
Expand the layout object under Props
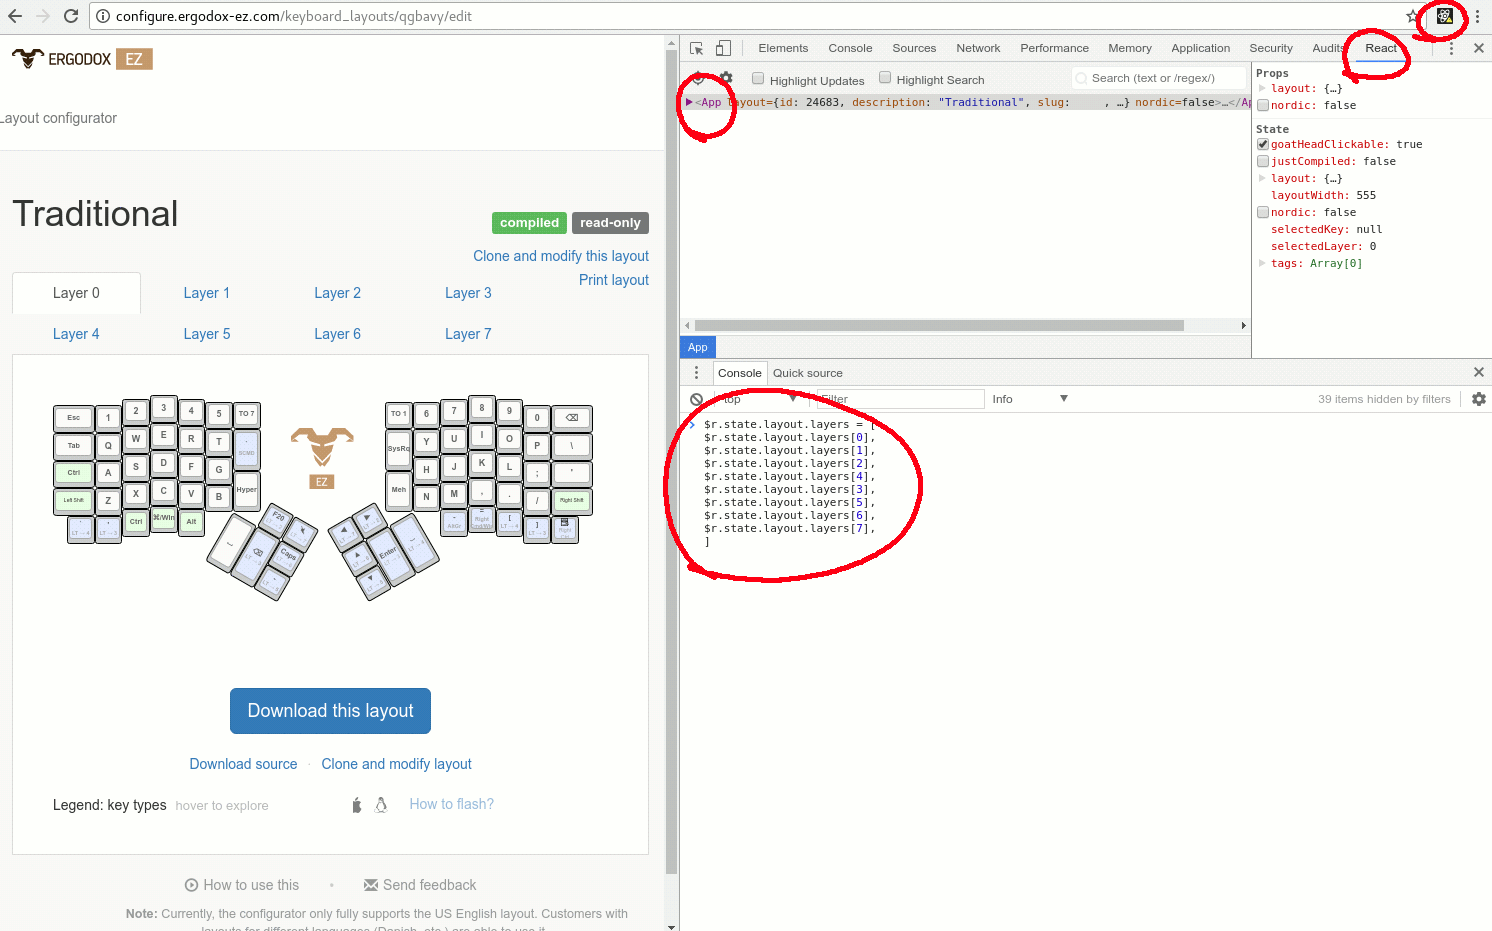(1262, 88)
